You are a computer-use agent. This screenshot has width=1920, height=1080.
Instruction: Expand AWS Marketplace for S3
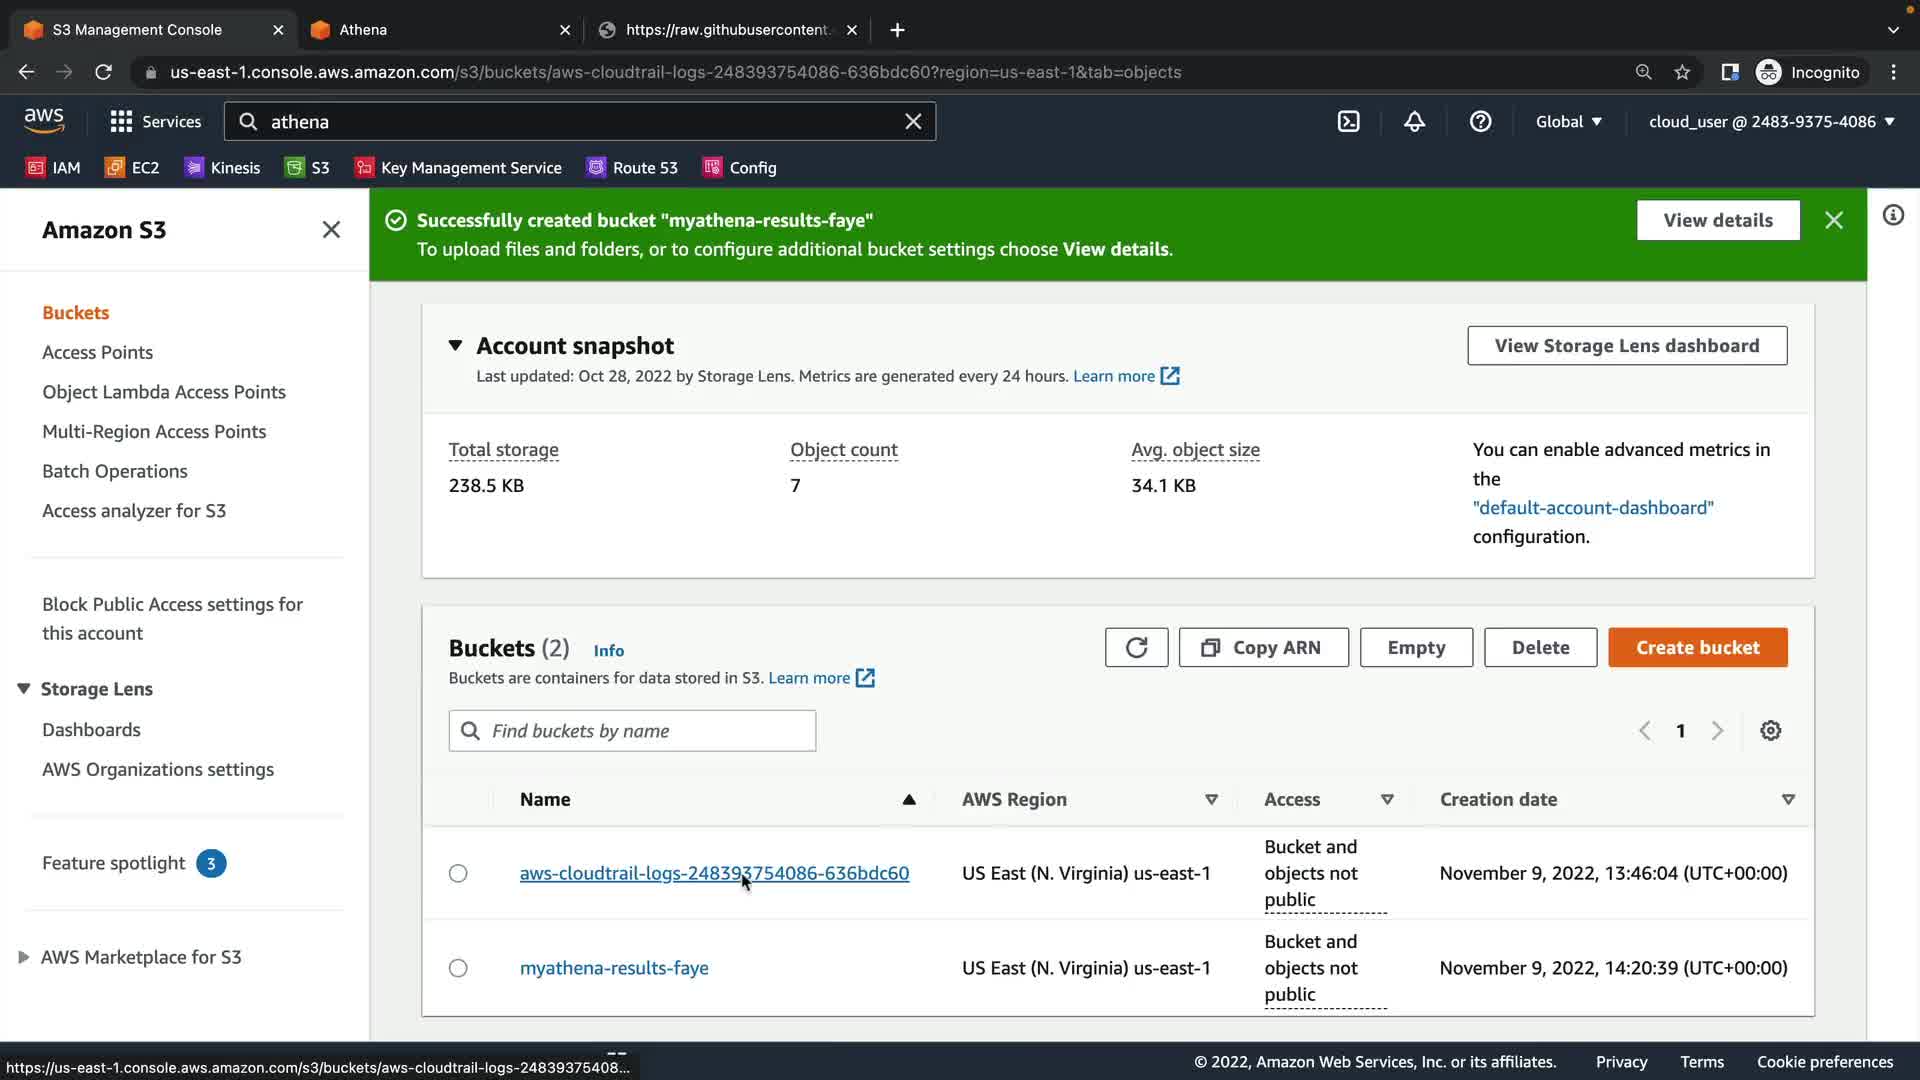coord(24,957)
